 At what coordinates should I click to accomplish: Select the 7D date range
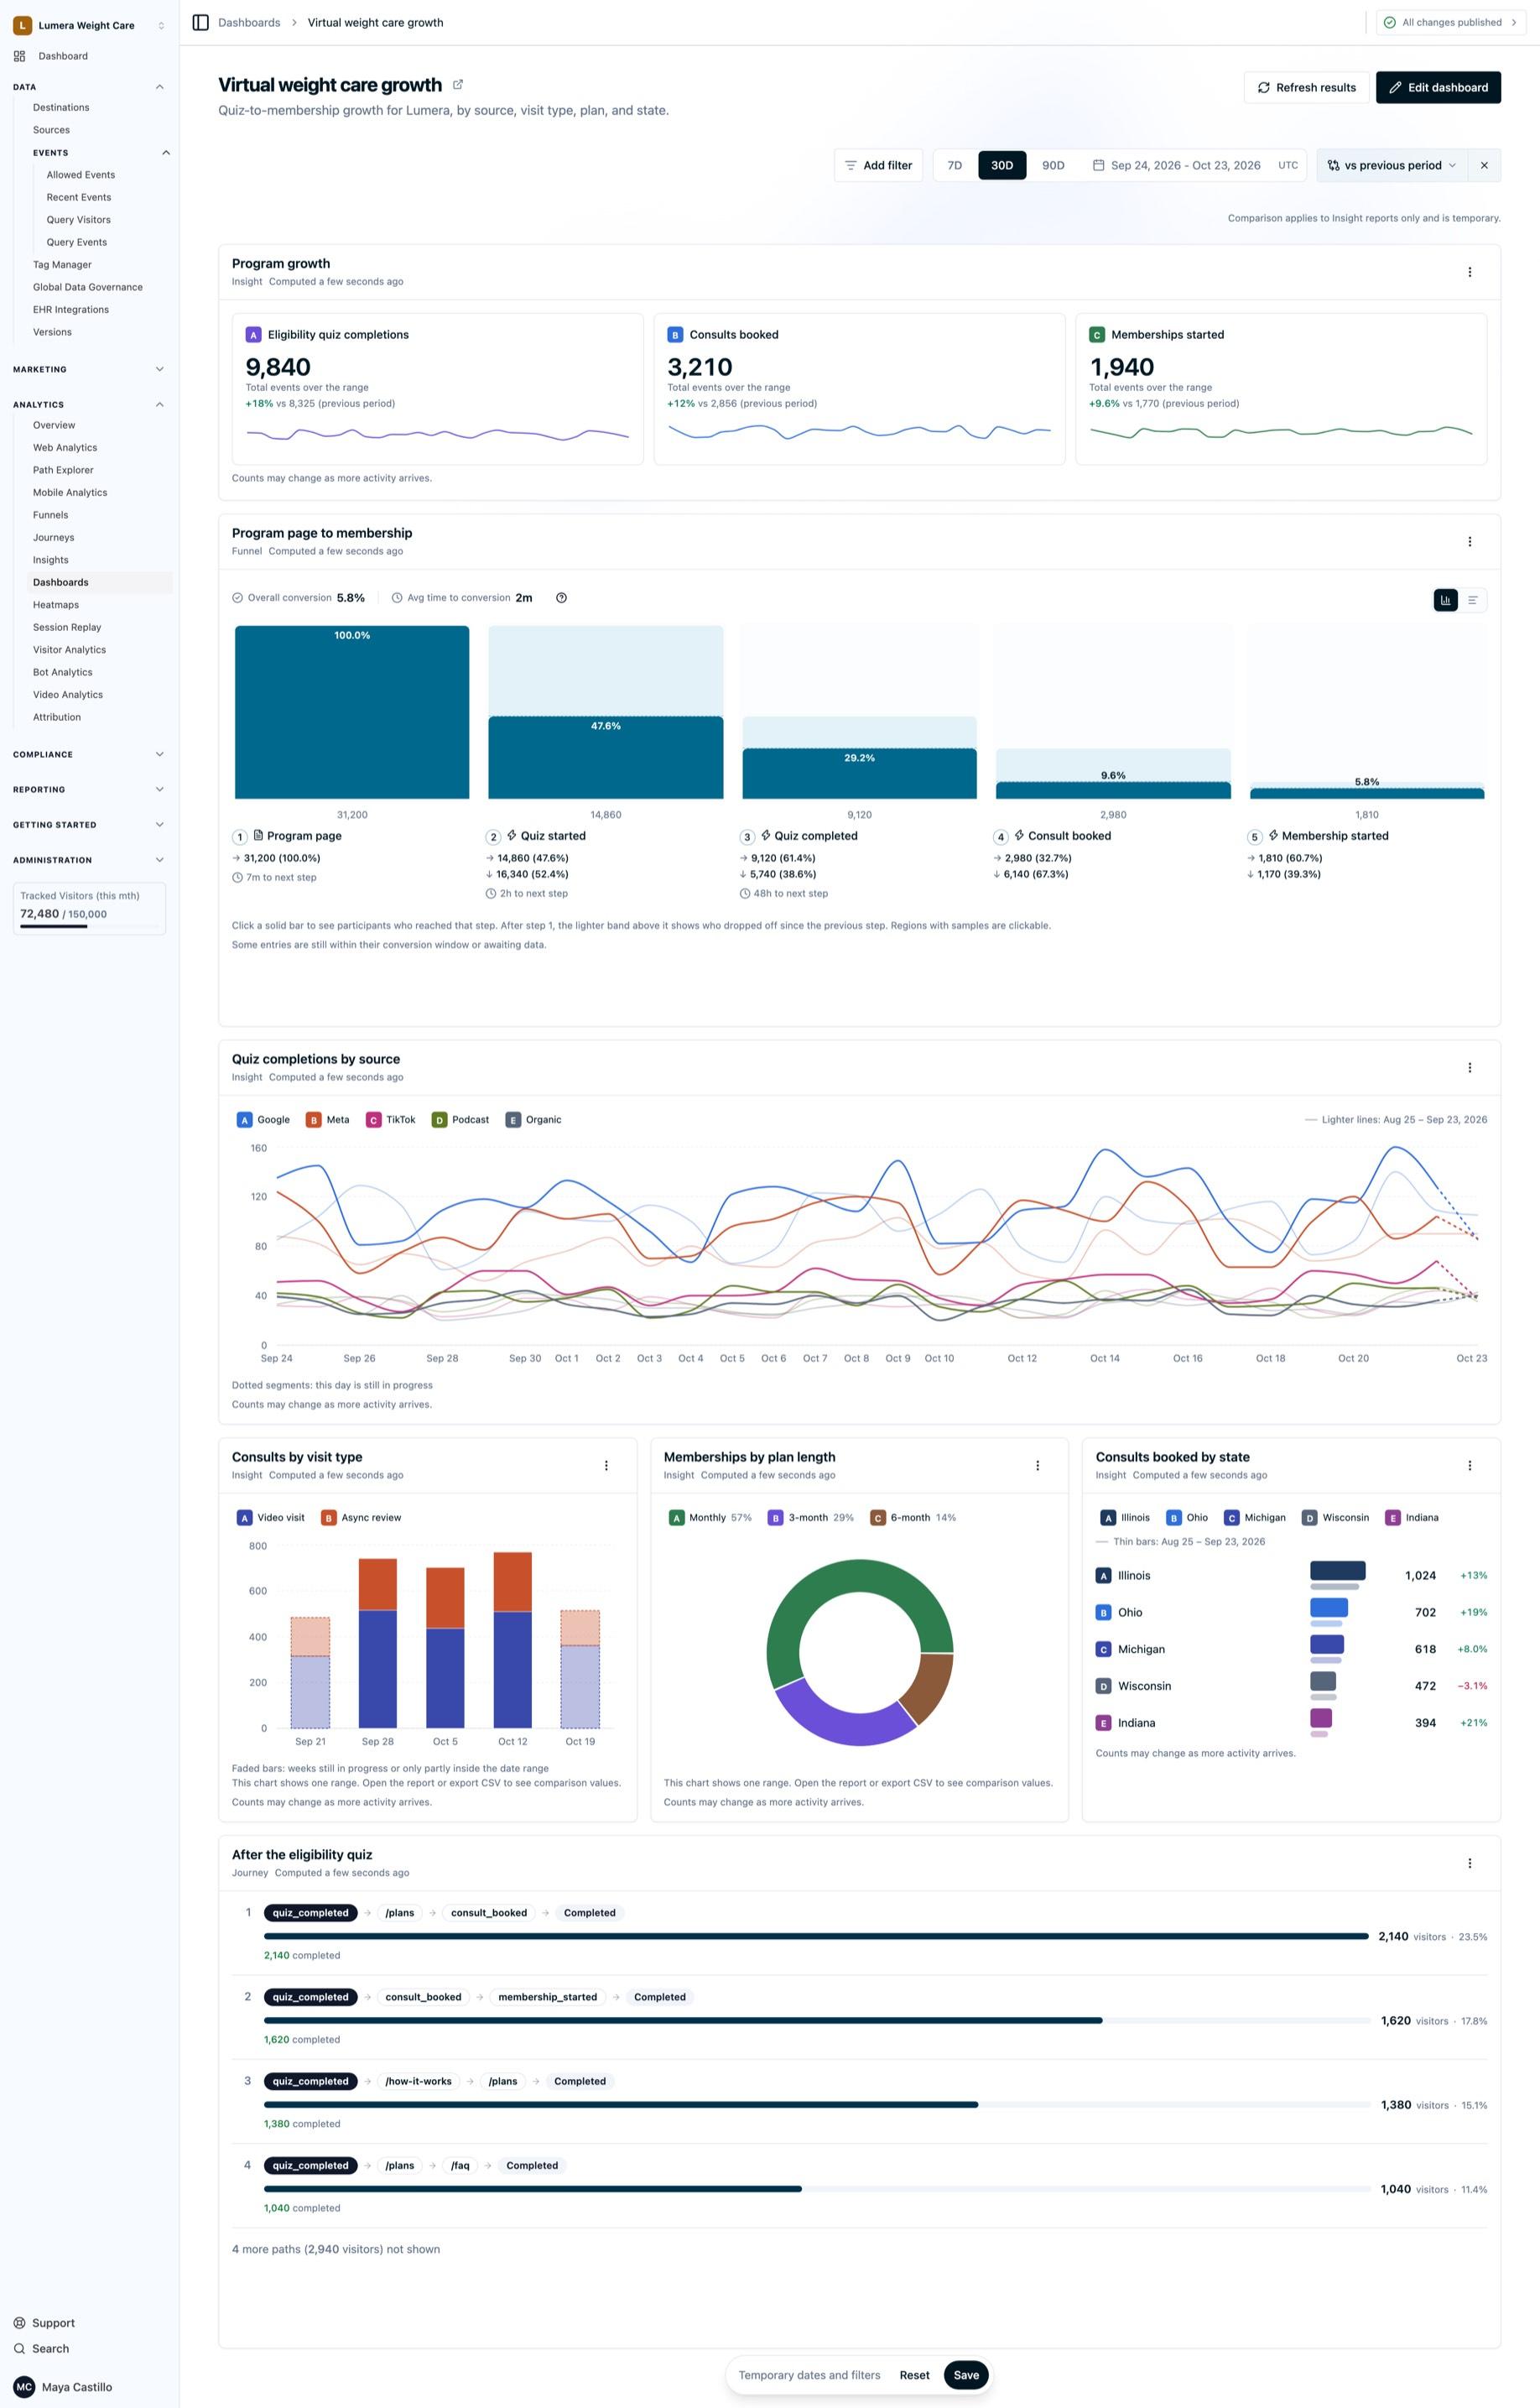click(955, 166)
